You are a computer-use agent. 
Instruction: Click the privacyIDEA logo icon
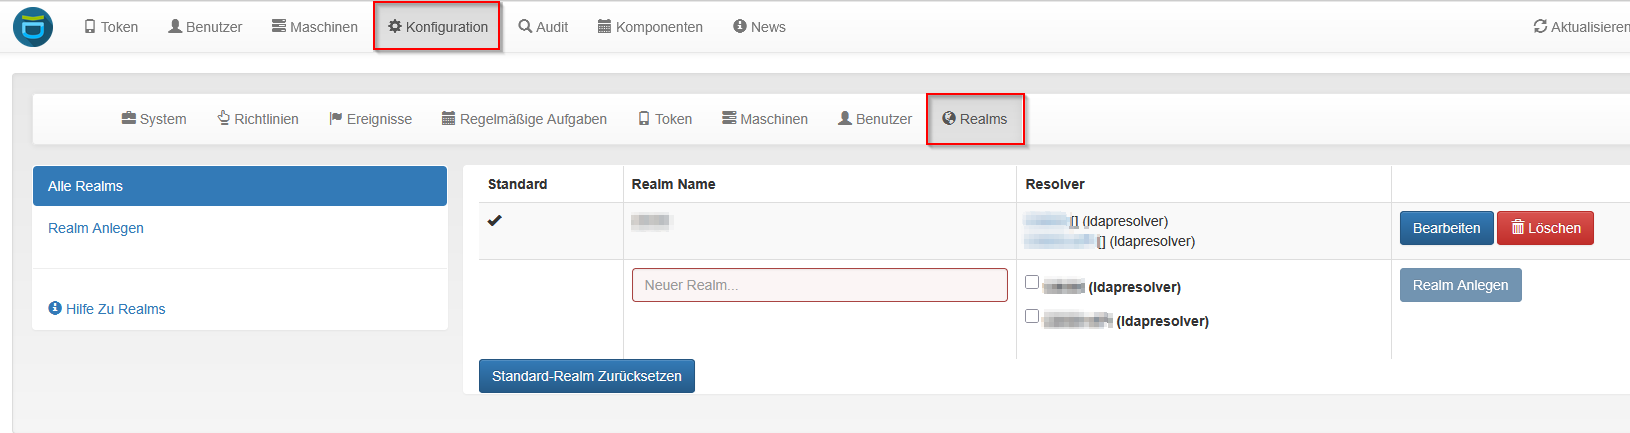(33, 27)
